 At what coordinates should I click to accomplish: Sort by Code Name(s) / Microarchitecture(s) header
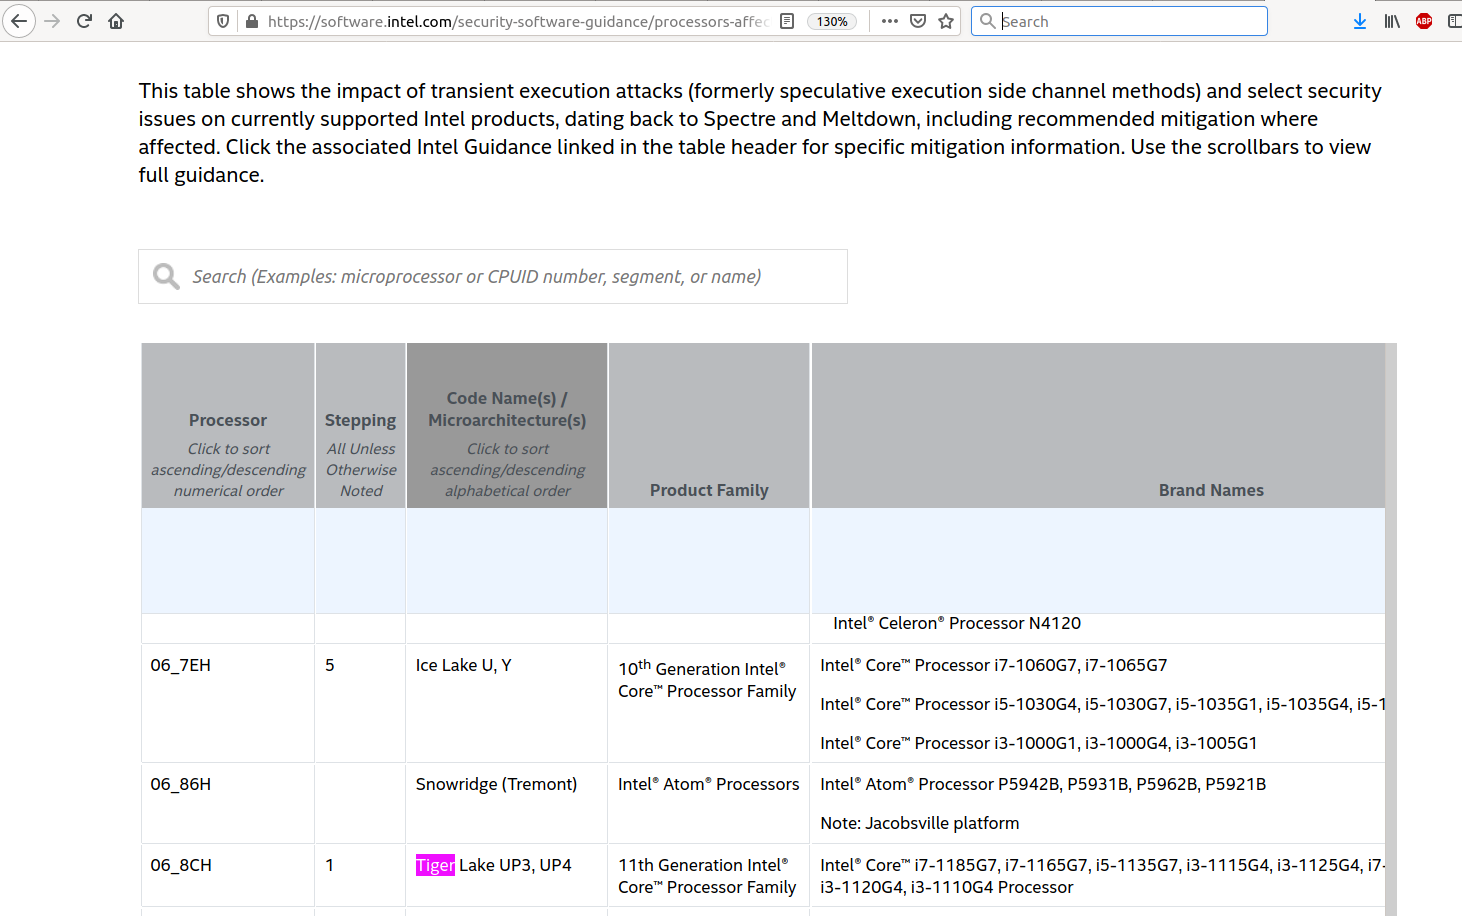pyautogui.click(x=507, y=409)
